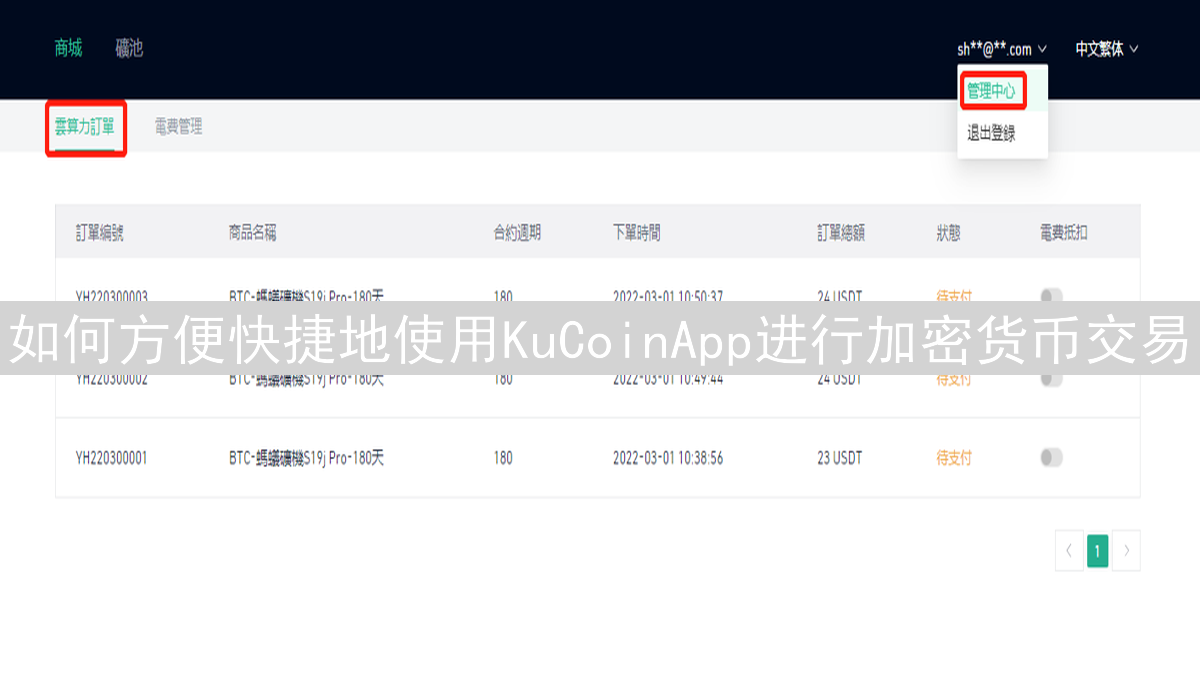Toggle 電費抵扣 switch for order YH220300001
Image resolution: width=1200 pixels, height=675 pixels.
point(1051,458)
